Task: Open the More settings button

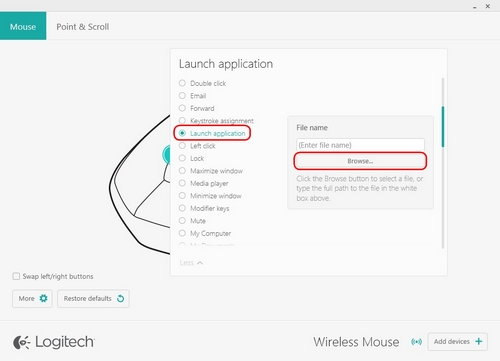Action: click(x=32, y=298)
